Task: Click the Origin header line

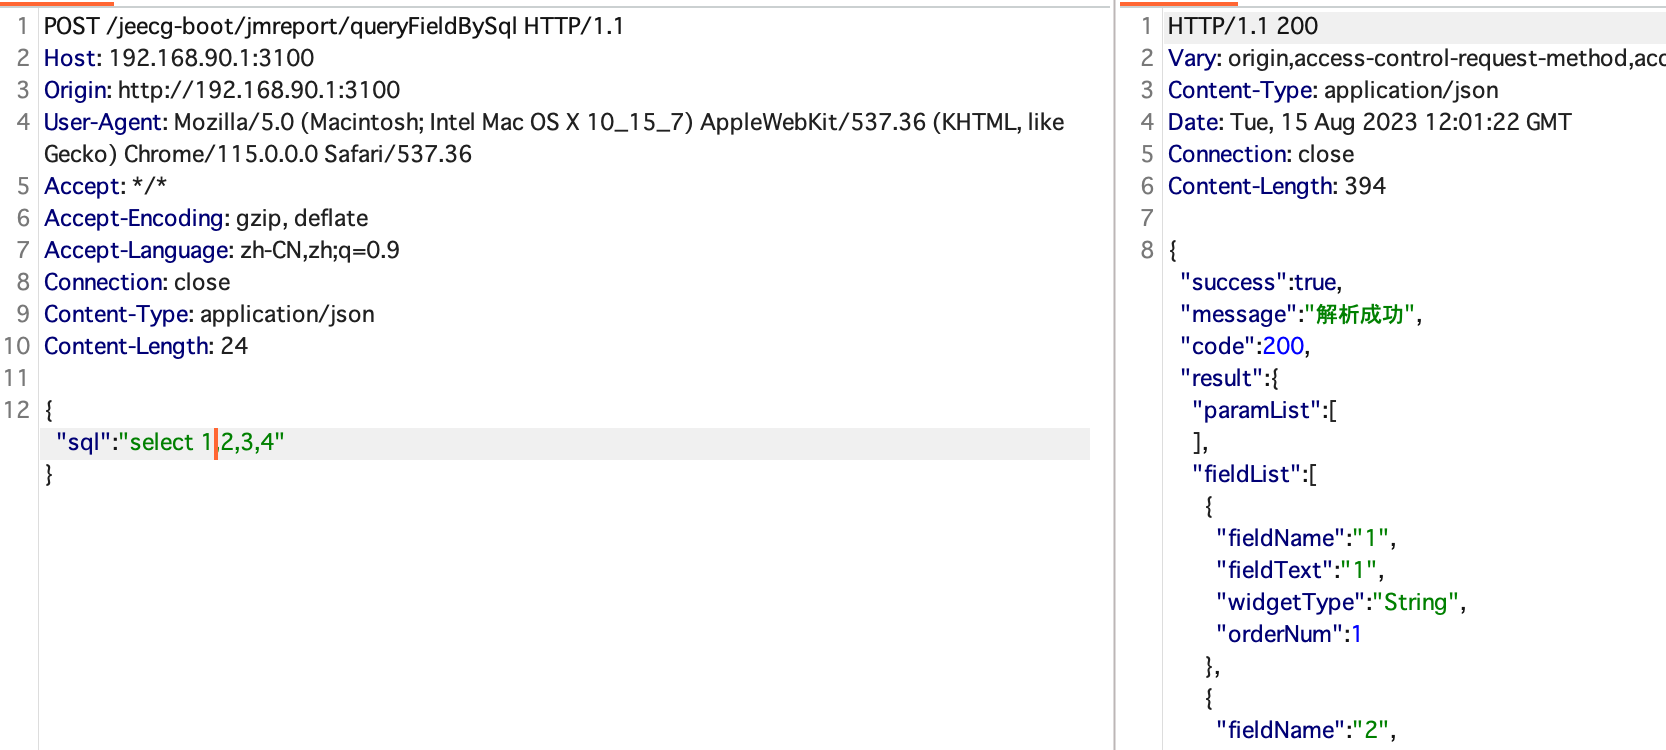Action: tap(222, 90)
